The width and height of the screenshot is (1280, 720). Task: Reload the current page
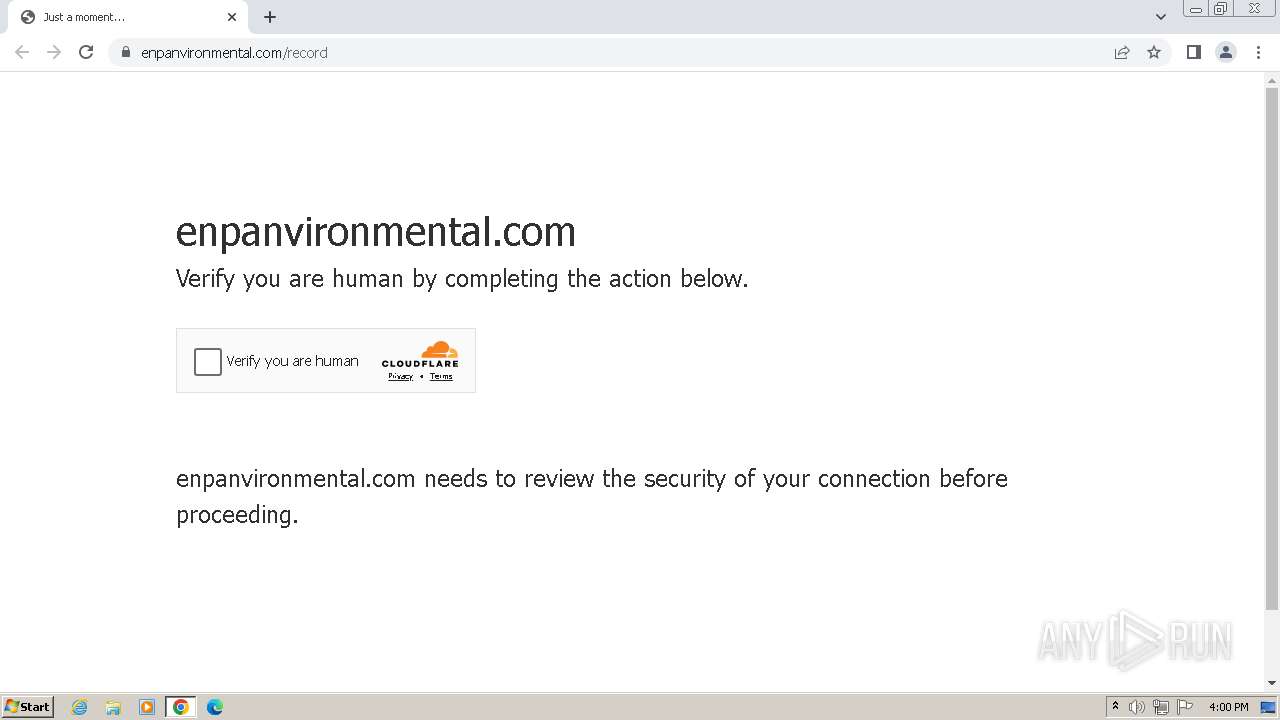pyautogui.click(x=86, y=52)
